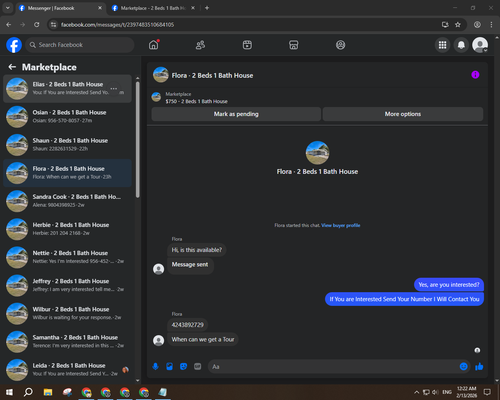The image size is (500, 400).
Task: Open Osian - 2 Beds 1 Bath House chat
Action: [67, 117]
